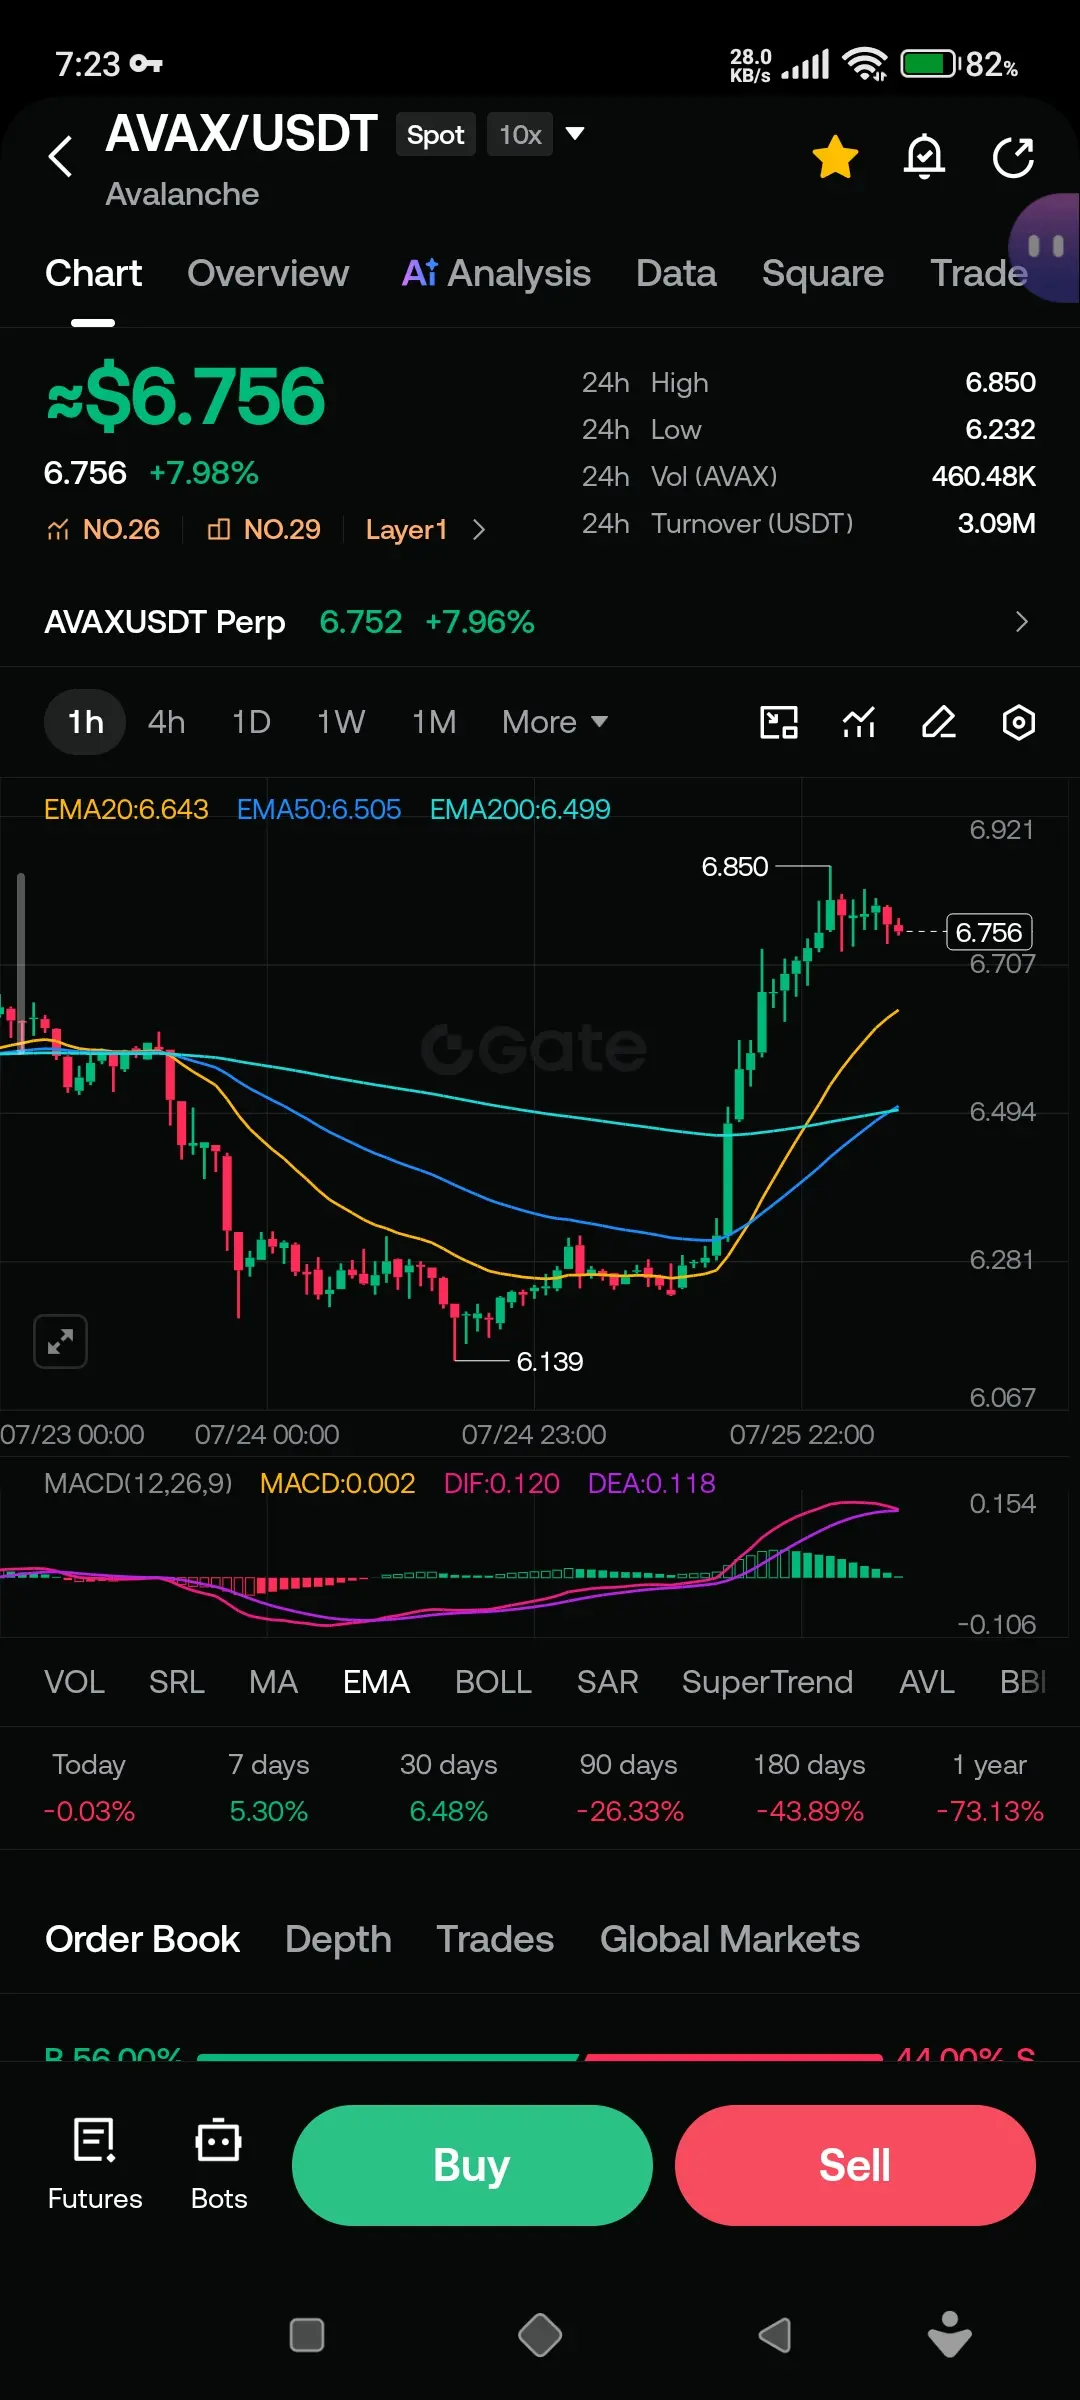Image resolution: width=1080 pixels, height=2400 pixels.
Task: Tap the 6.756 current price label
Action: pyautogui.click(x=989, y=932)
